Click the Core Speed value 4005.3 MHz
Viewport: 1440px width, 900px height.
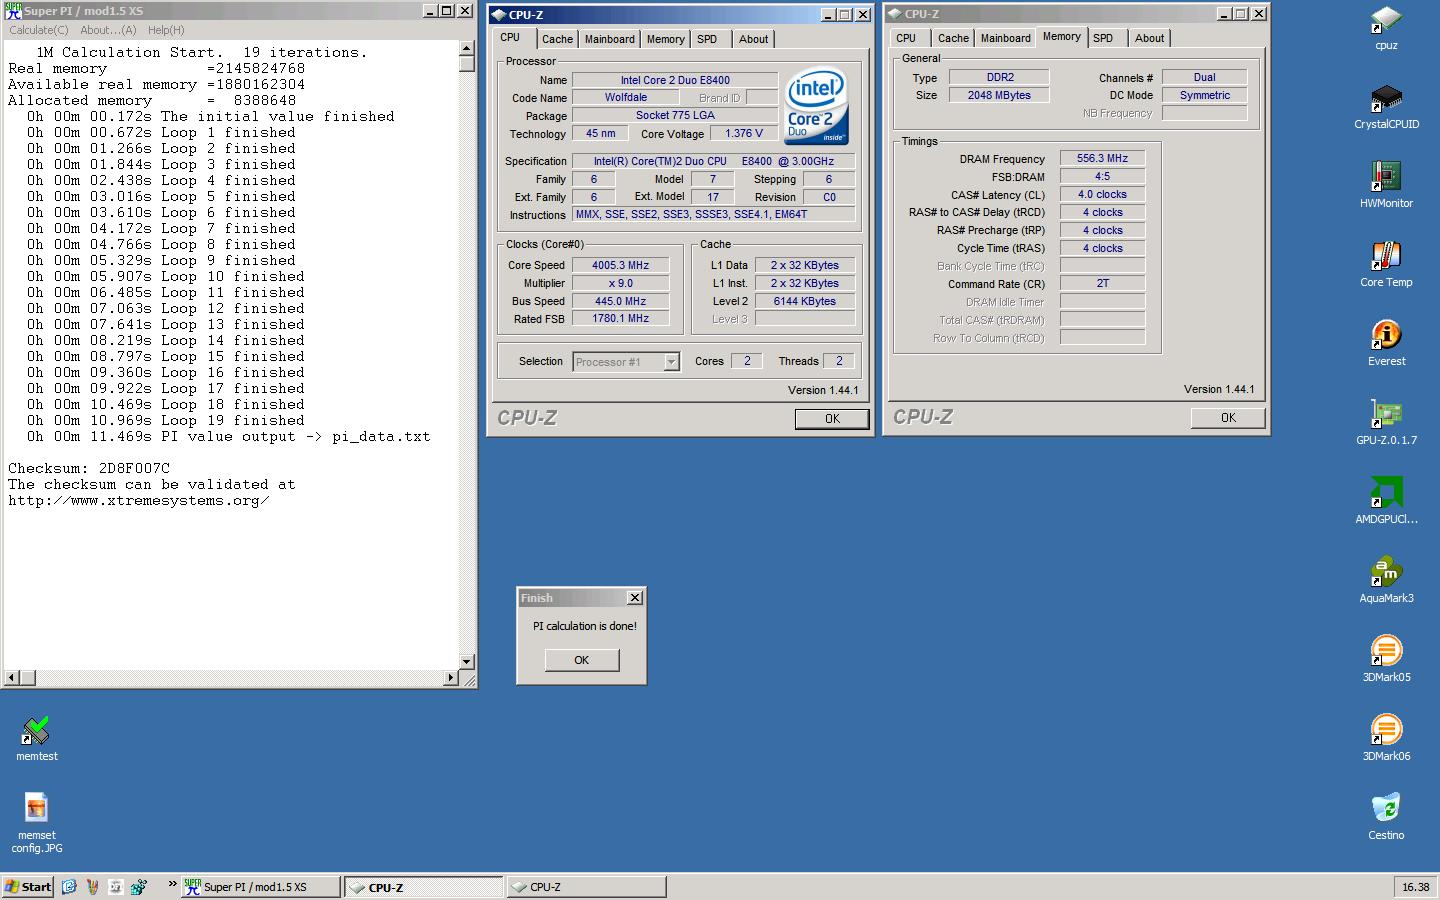(621, 265)
